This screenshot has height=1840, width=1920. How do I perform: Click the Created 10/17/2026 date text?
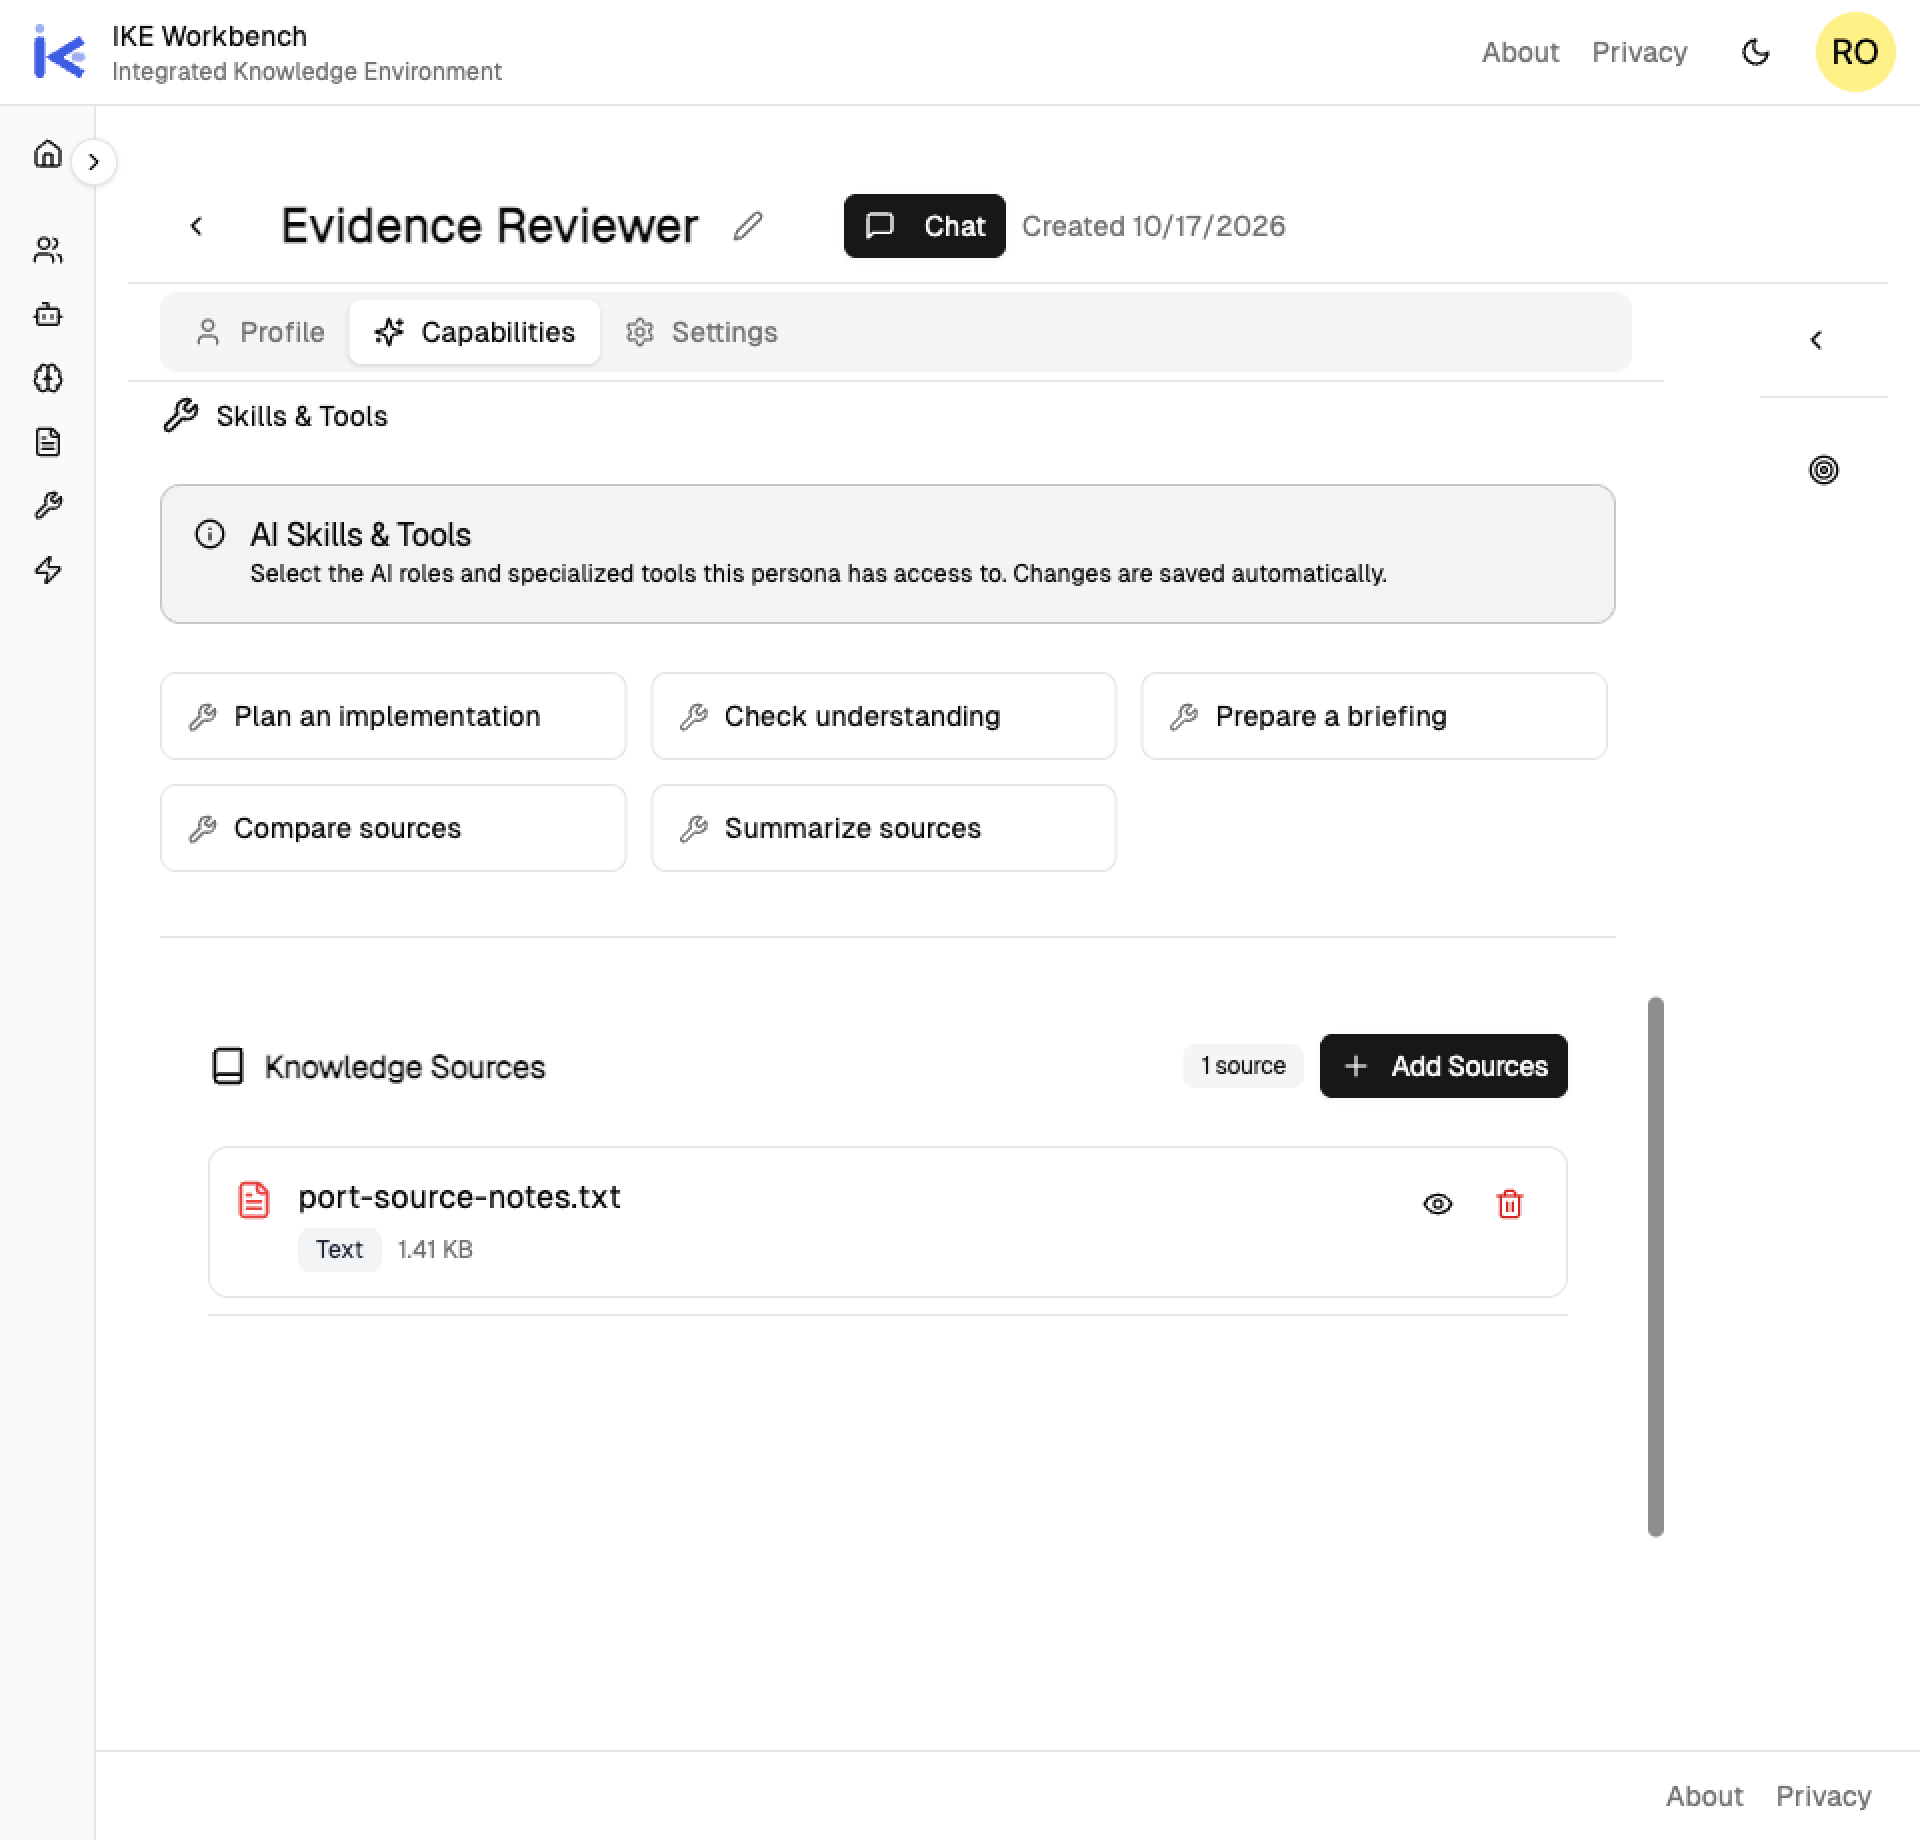tap(1154, 226)
